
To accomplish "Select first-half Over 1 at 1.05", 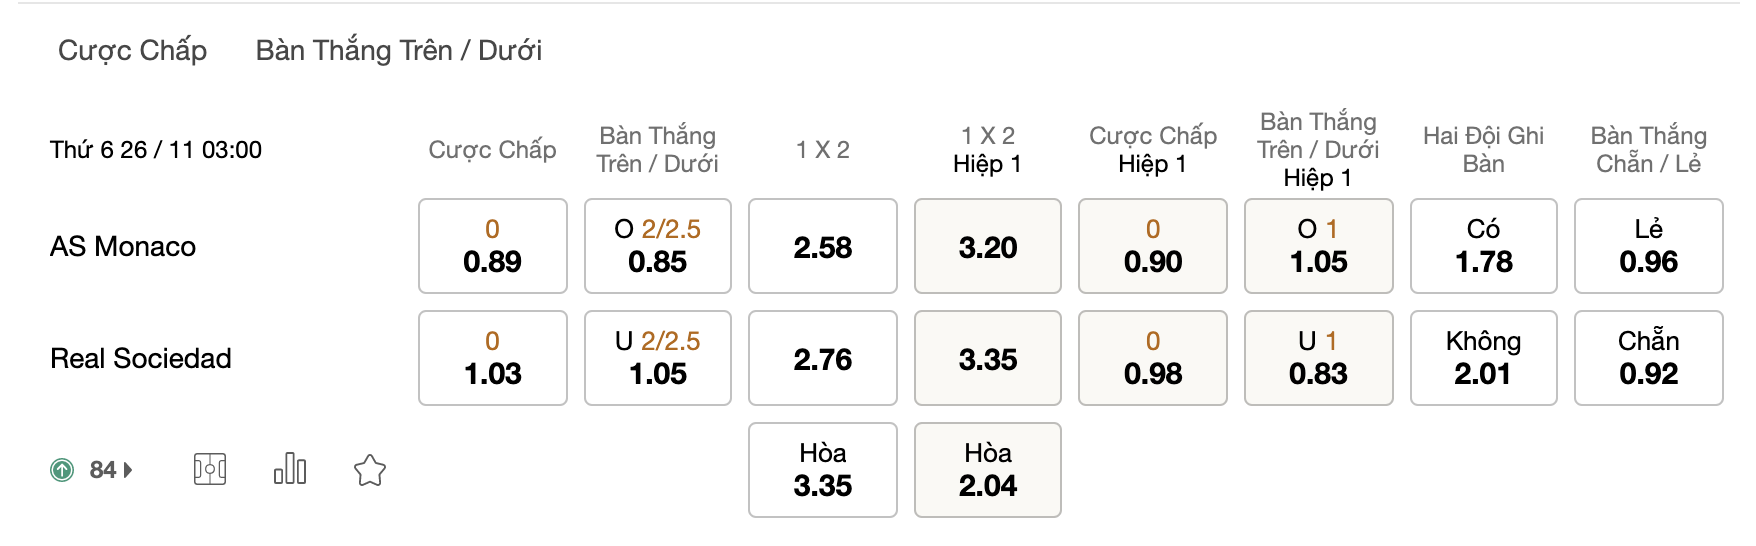I will [1319, 246].
